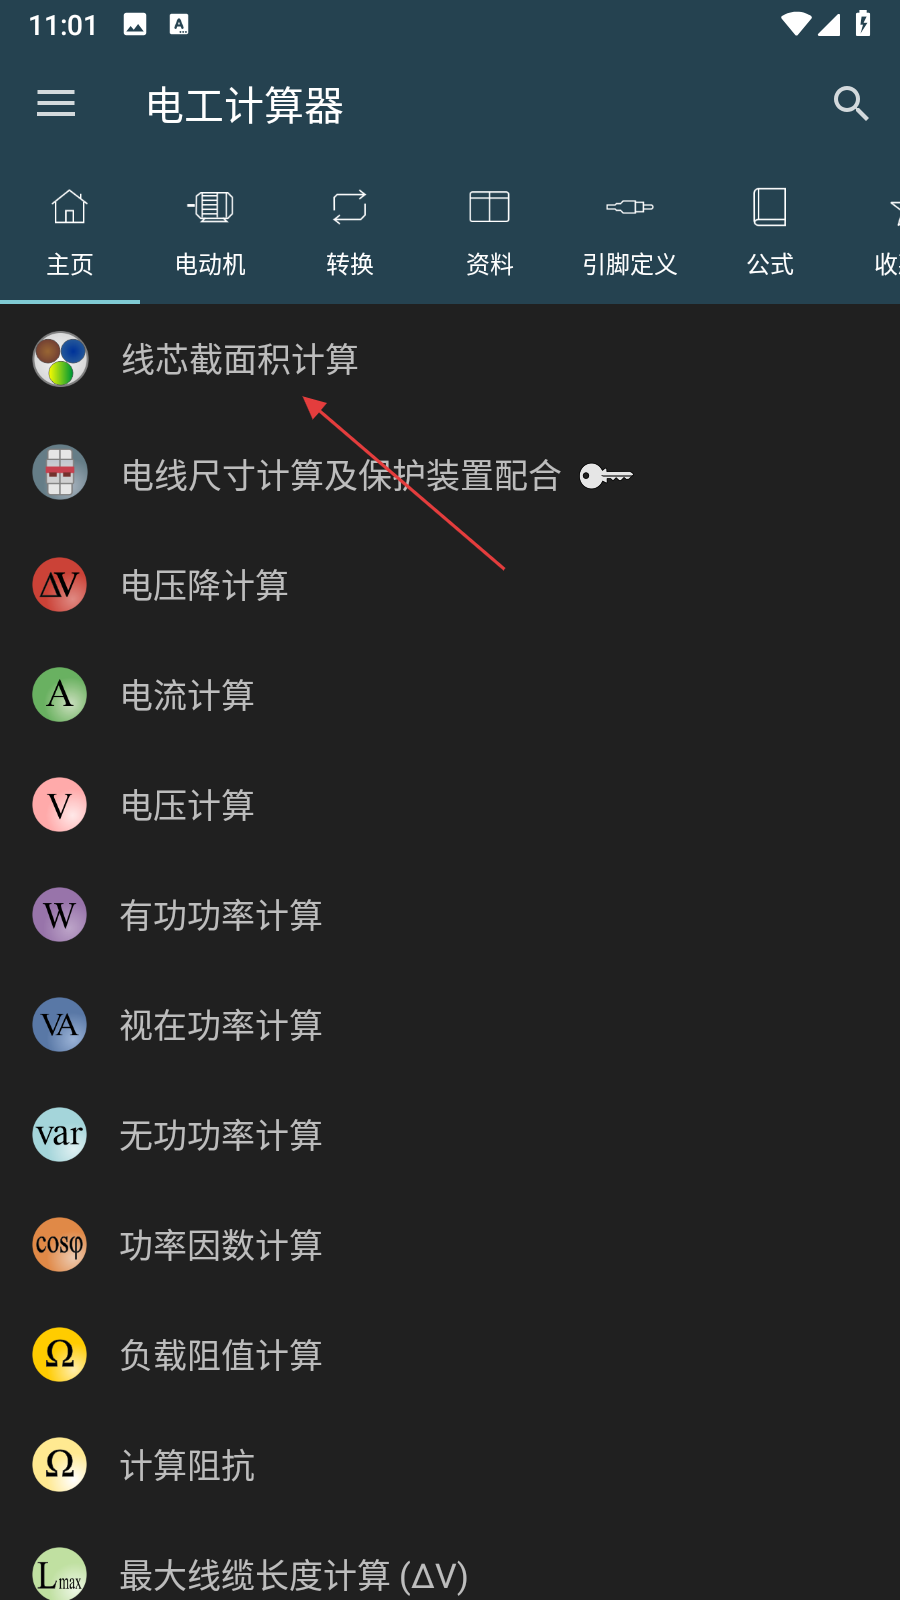Click the red ΔV voltage drop icon

60,584
